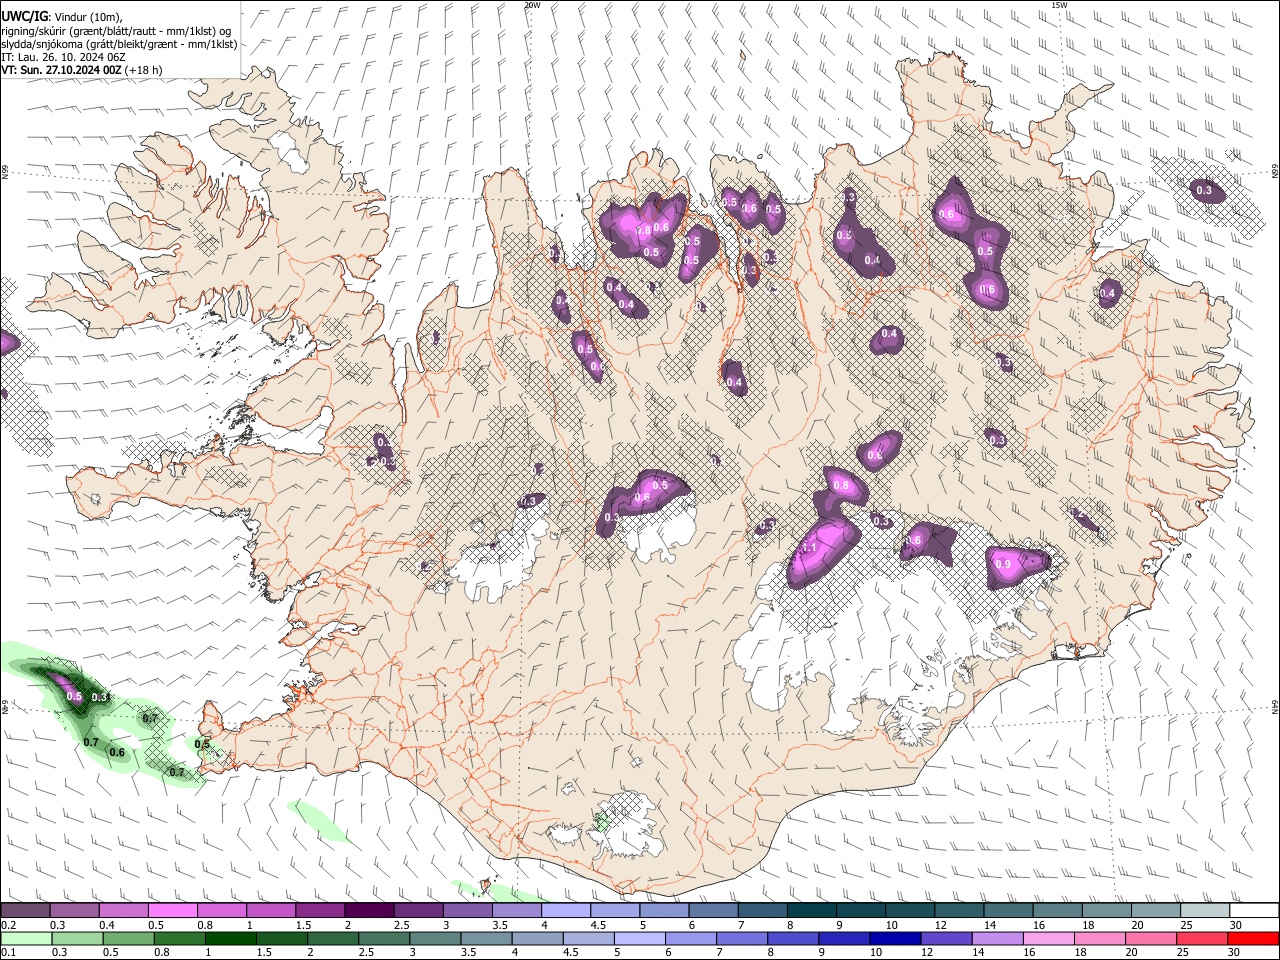Click the 0.5 value inside the southwest rain band

pos(73,697)
